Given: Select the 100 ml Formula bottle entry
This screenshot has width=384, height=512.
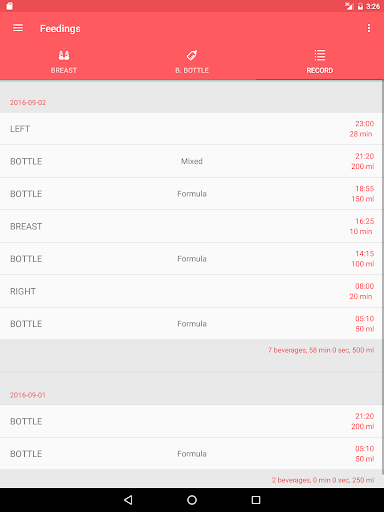Looking at the screenshot, I should [191, 259].
